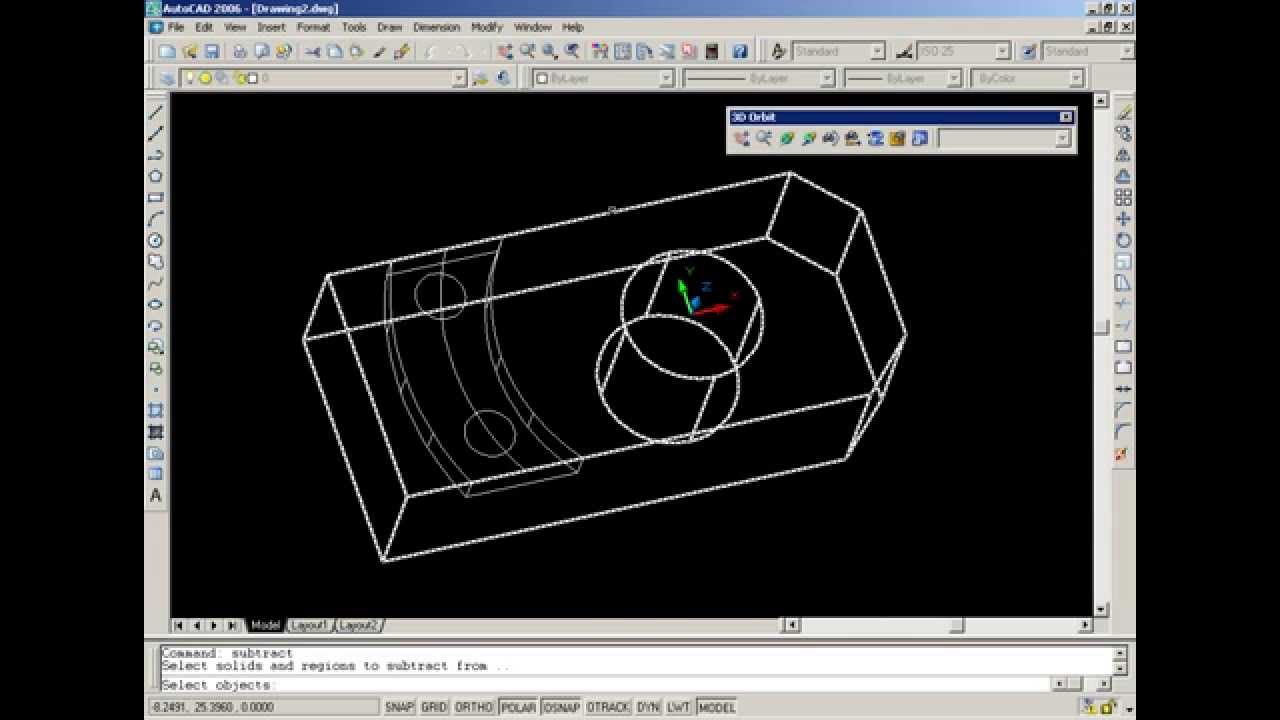Select the Ellipse draw tool
1280x720 pixels.
click(156, 304)
